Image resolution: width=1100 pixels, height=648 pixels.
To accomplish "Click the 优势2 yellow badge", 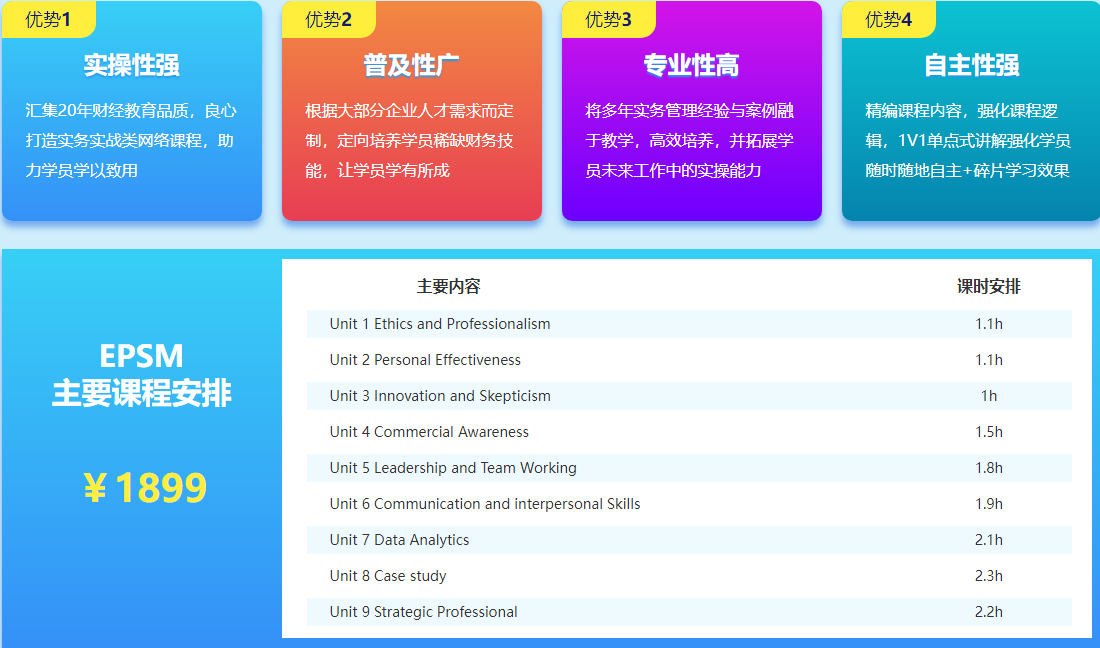I will pos(328,19).
